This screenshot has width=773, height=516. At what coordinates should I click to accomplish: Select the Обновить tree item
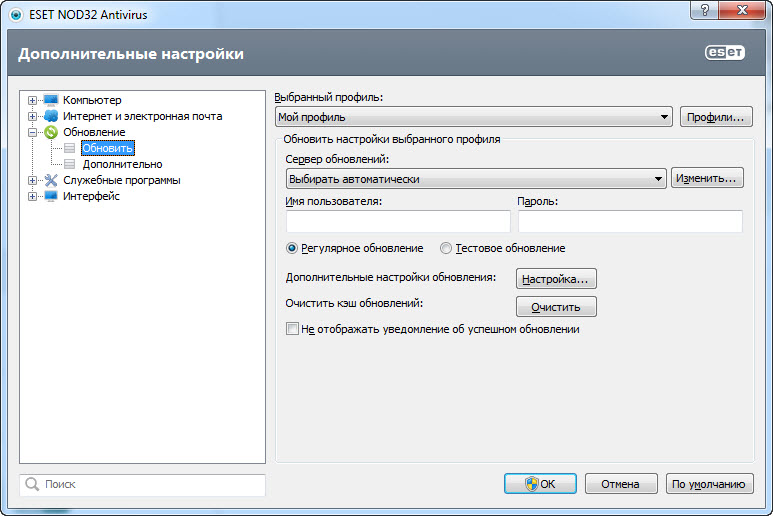point(107,148)
